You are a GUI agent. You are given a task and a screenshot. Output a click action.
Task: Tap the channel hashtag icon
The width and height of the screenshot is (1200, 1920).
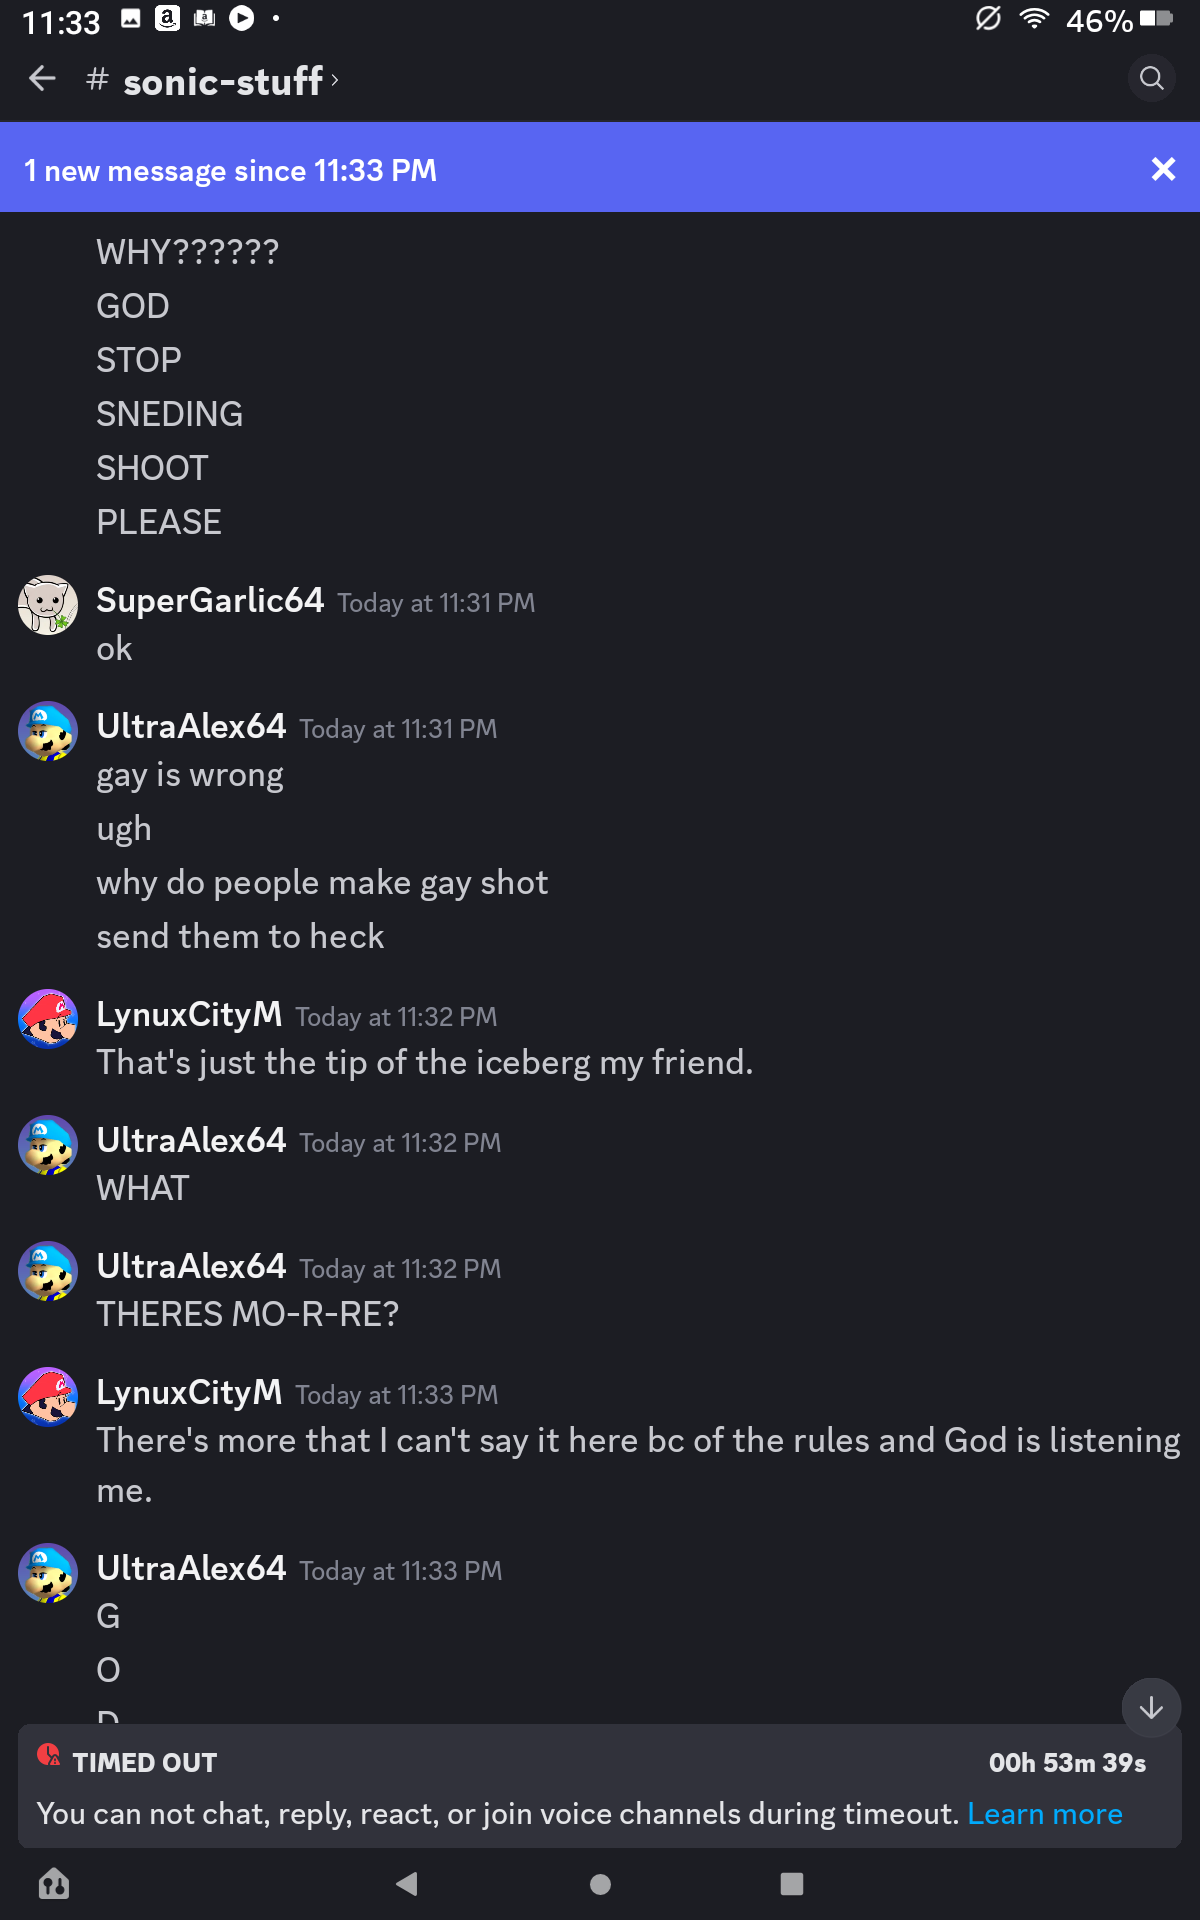point(97,79)
